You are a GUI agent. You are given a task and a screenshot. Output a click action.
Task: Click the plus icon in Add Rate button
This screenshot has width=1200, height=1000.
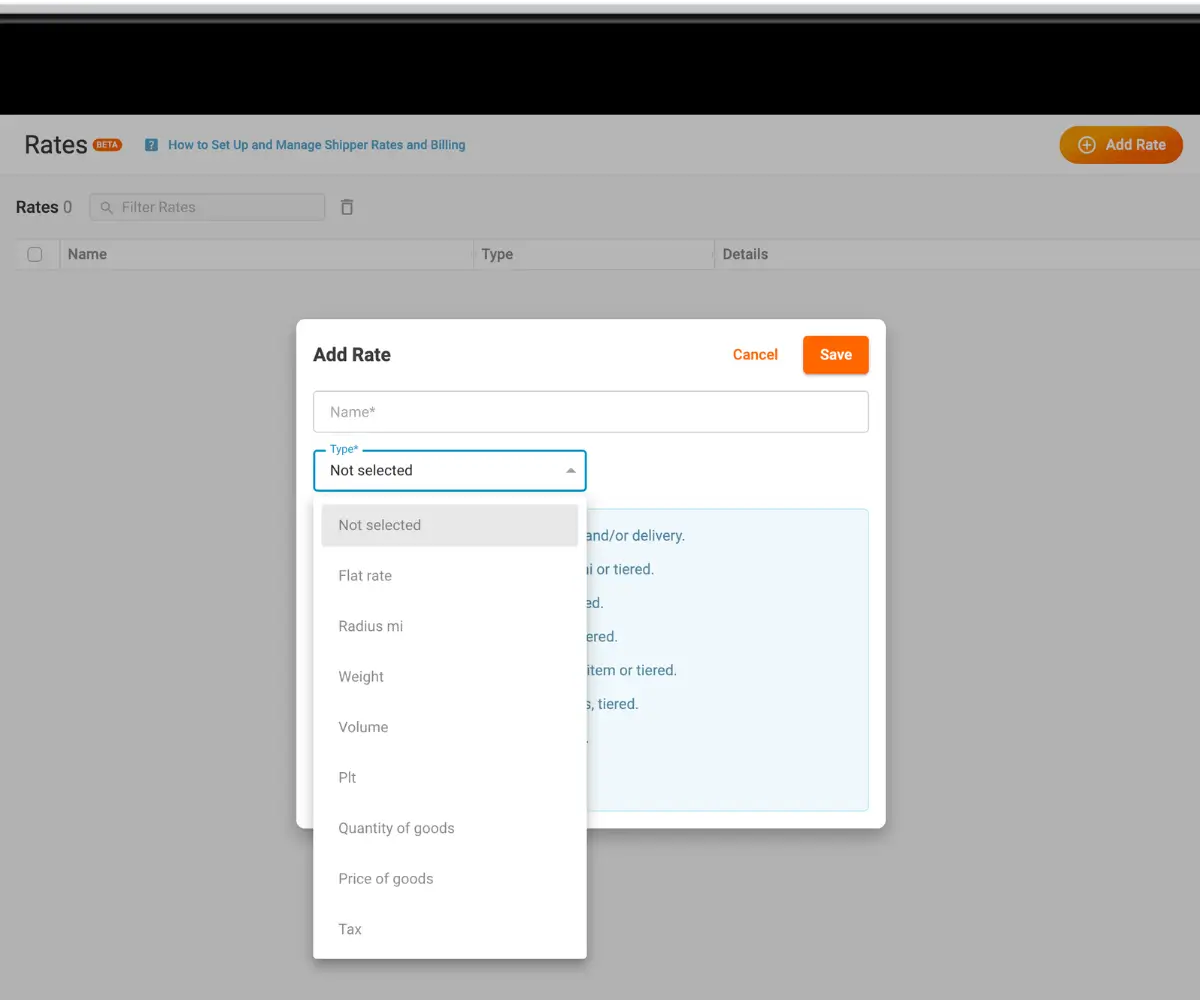[1087, 145]
